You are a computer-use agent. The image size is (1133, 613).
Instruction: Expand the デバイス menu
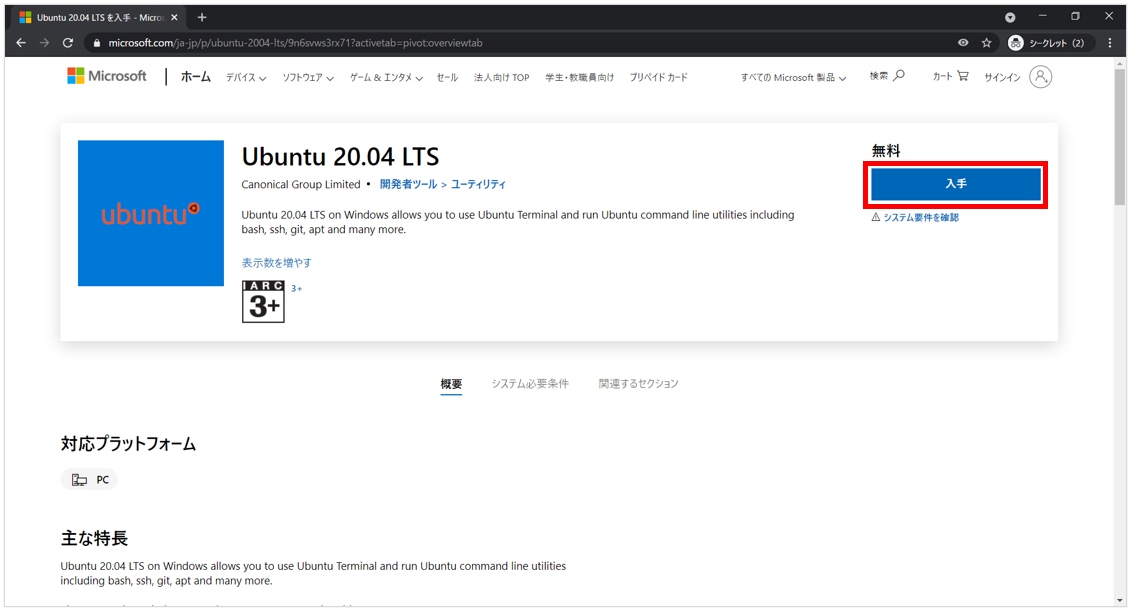click(x=246, y=77)
